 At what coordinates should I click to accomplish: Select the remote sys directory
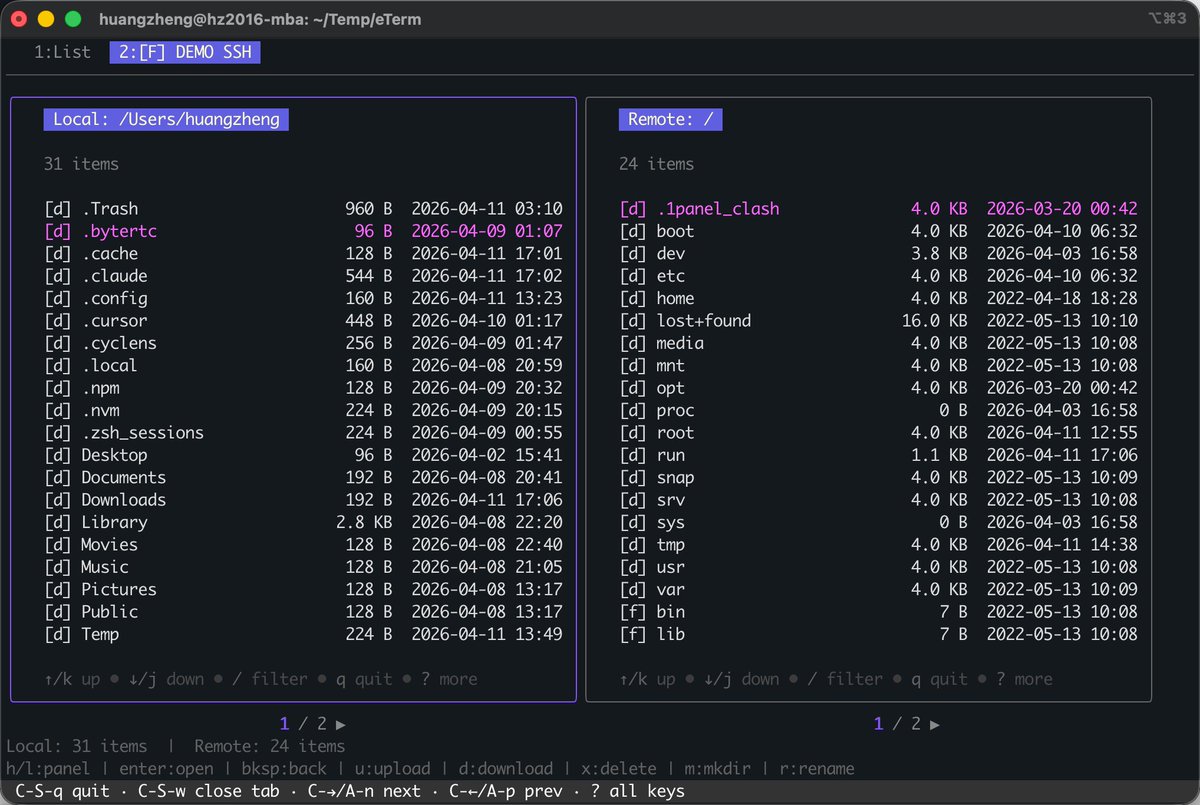pyautogui.click(x=878, y=522)
